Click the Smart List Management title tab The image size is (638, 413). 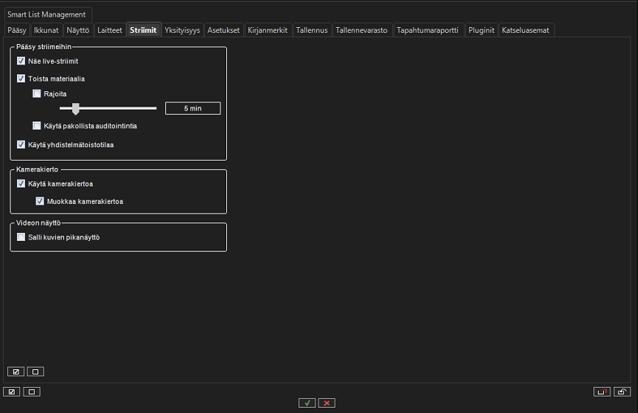click(x=47, y=15)
